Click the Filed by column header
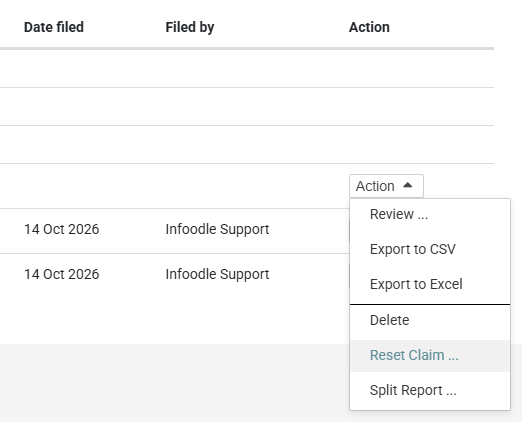The width and height of the screenshot is (522, 422). 190,27
